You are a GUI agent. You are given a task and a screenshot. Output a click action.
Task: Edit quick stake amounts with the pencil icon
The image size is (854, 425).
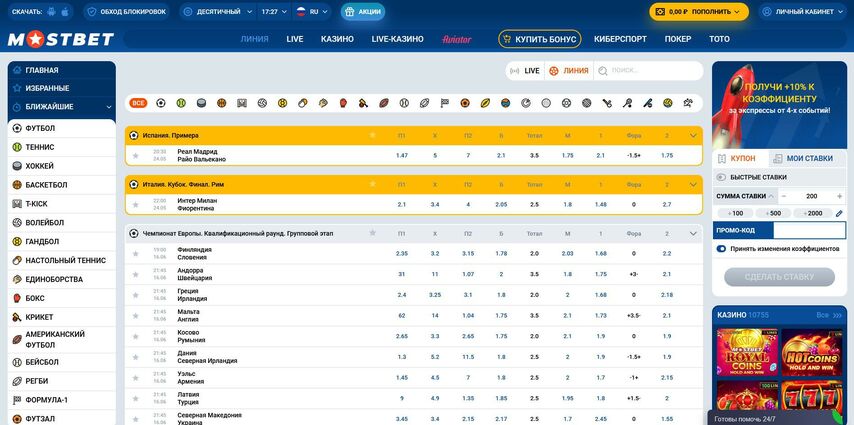click(839, 214)
